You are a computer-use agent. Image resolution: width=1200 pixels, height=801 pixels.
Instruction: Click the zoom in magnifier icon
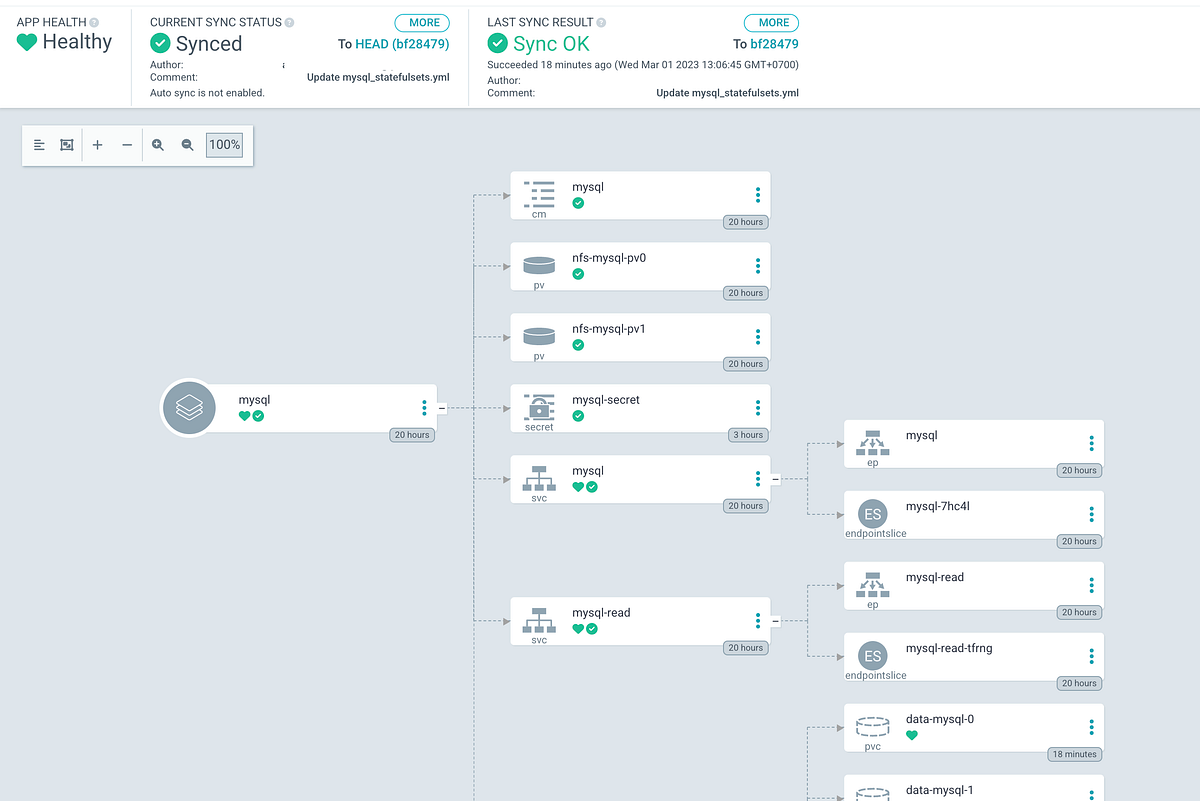158,145
